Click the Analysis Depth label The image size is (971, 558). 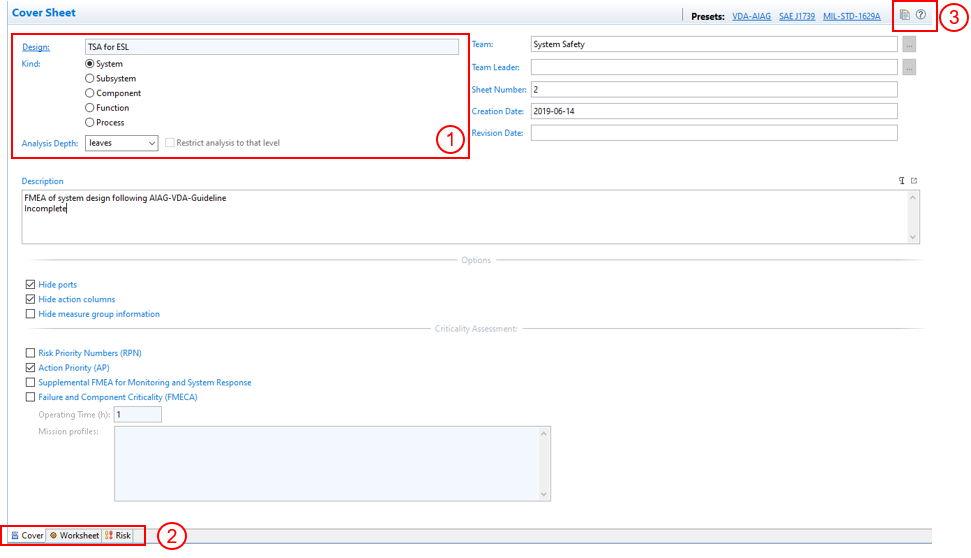coord(50,144)
